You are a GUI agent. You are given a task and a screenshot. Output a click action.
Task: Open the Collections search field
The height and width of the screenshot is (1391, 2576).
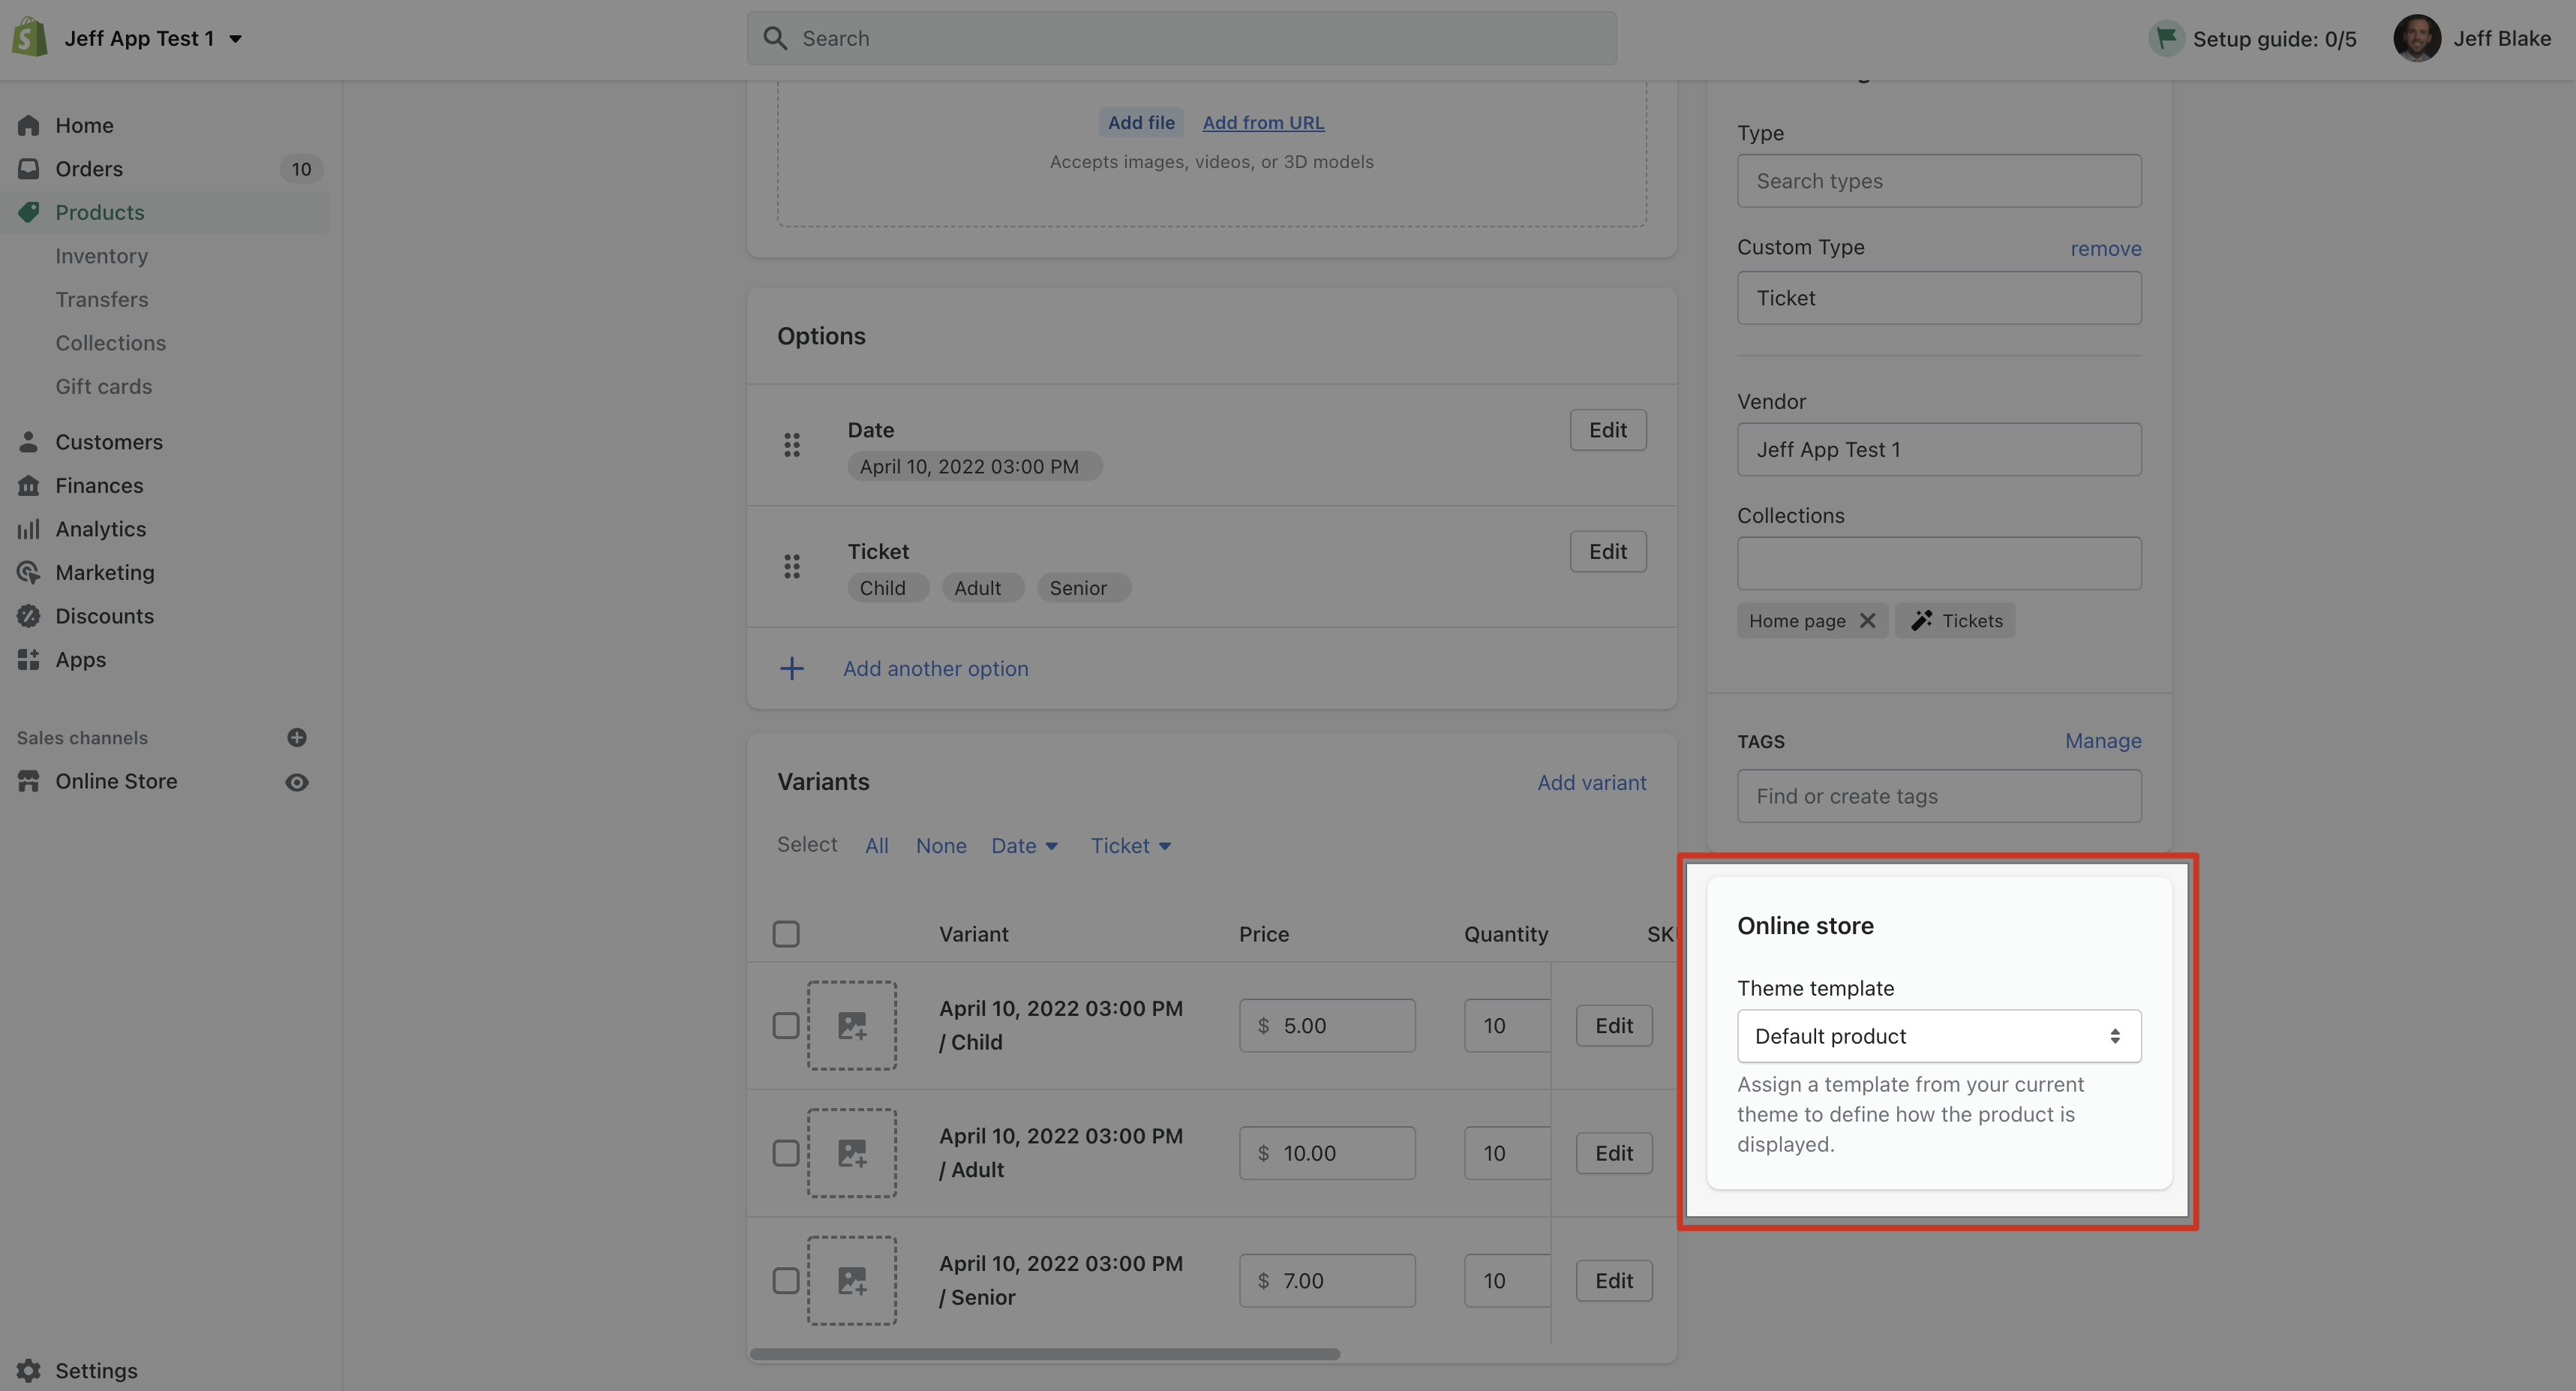(x=1938, y=563)
